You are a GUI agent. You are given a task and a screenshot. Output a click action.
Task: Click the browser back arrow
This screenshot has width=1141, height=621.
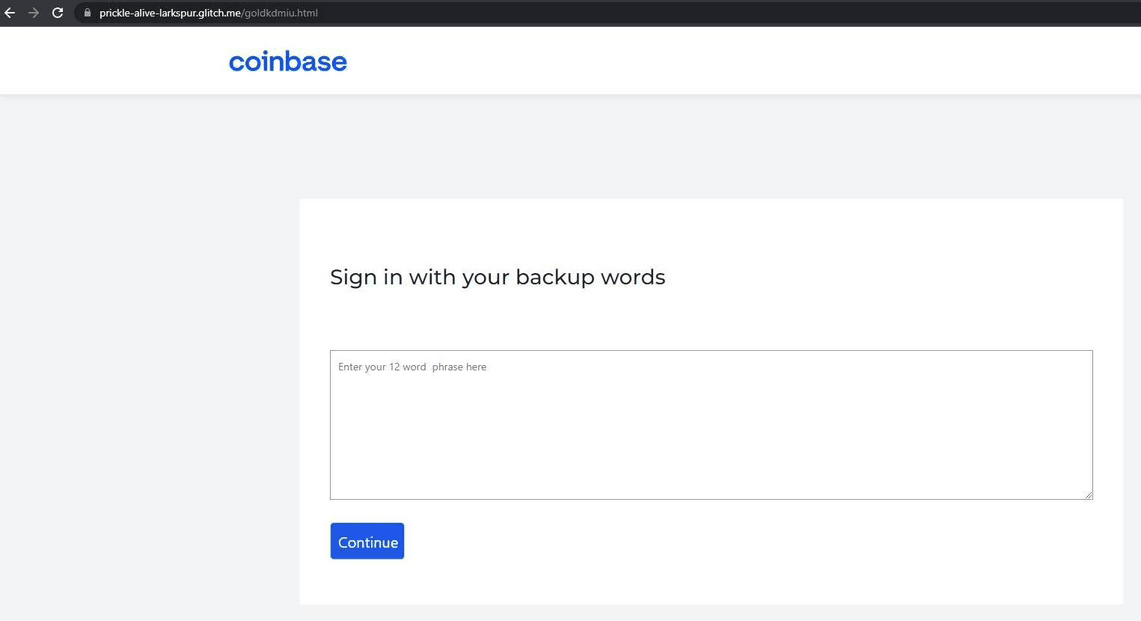[x=10, y=13]
